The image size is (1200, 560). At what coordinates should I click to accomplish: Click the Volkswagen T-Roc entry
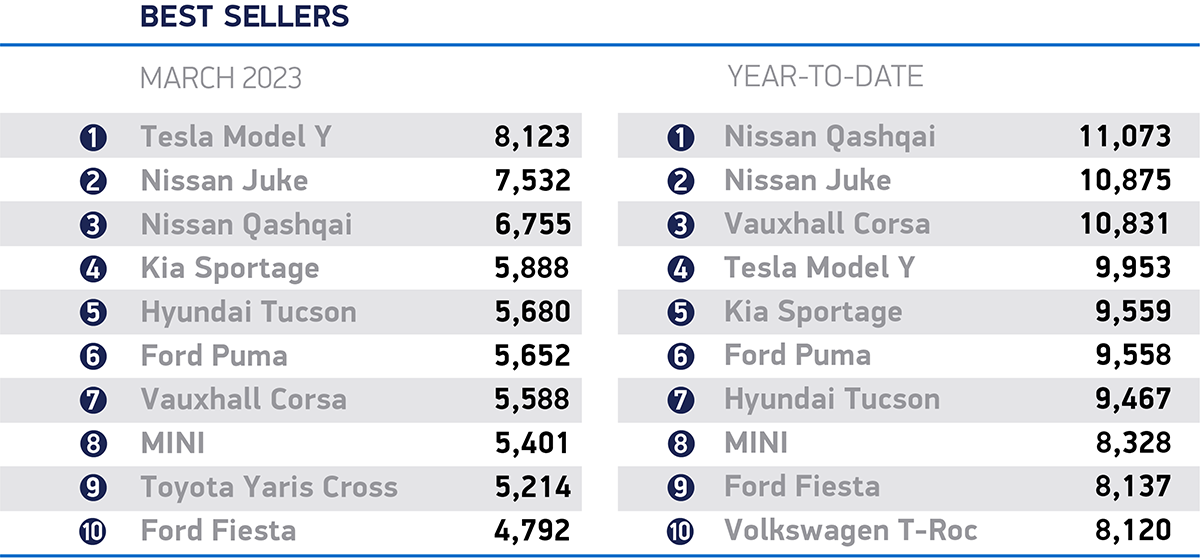click(x=850, y=530)
